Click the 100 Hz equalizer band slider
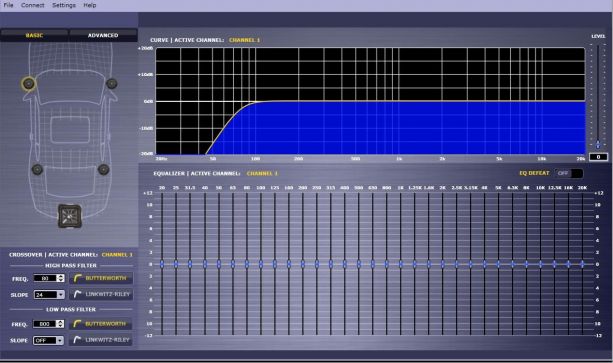 [261, 264]
